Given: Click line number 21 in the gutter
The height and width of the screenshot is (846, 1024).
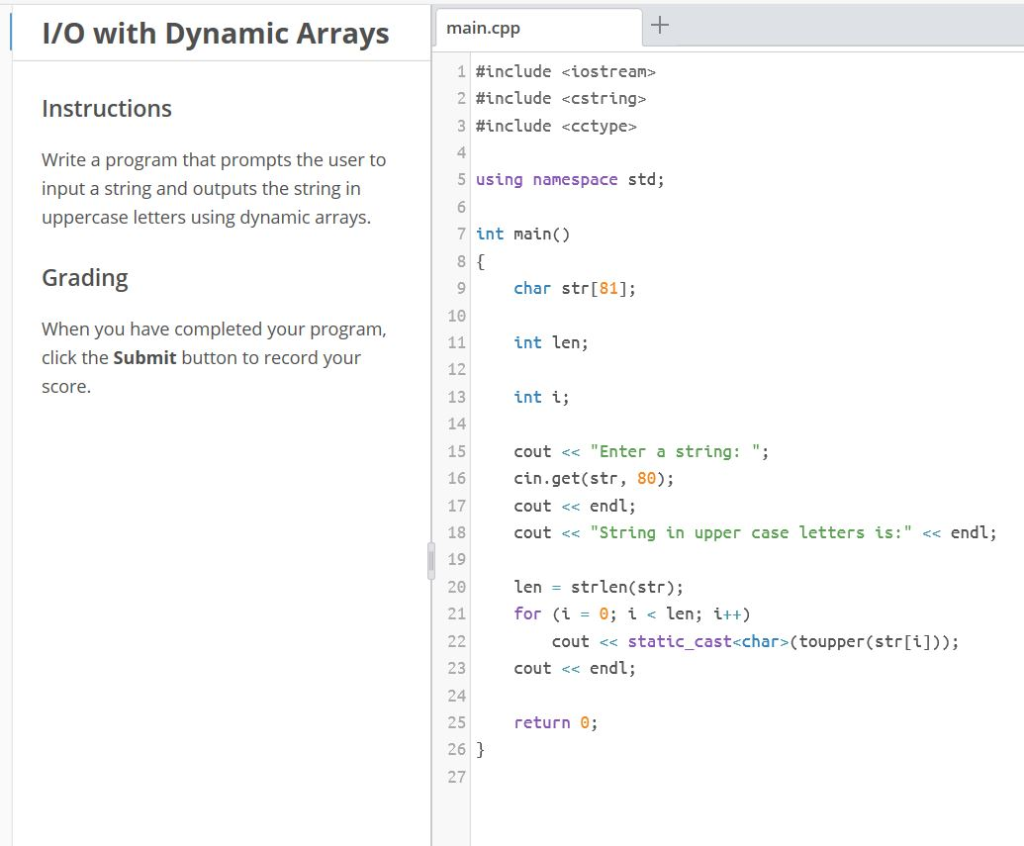Looking at the screenshot, I should coord(456,613).
